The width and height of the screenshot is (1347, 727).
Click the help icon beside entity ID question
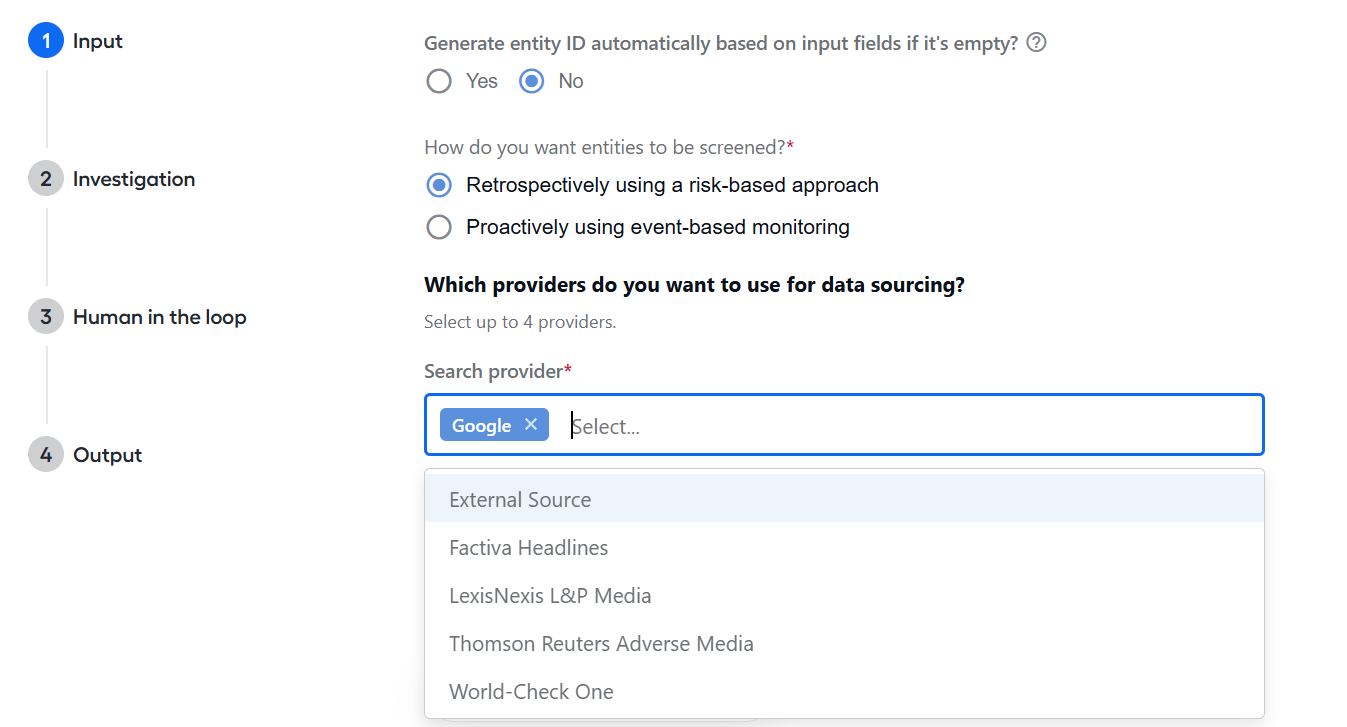(1036, 43)
